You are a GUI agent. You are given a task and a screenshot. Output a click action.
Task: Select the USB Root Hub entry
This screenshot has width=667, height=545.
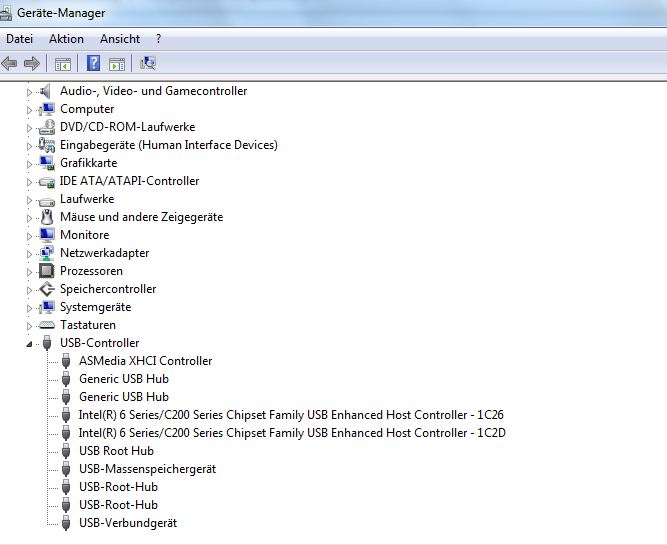click(x=117, y=451)
